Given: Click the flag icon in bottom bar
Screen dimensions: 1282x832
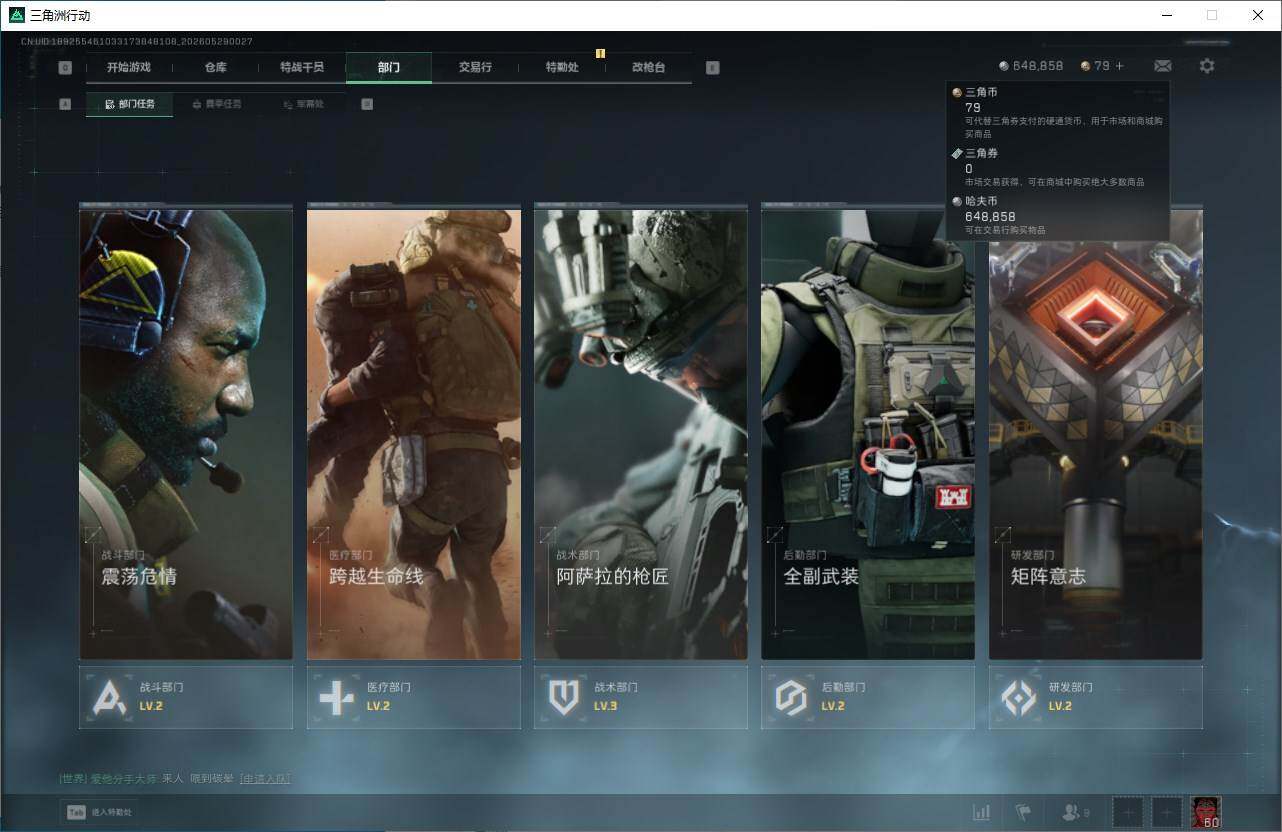Looking at the screenshot, I should [1023, 813].
